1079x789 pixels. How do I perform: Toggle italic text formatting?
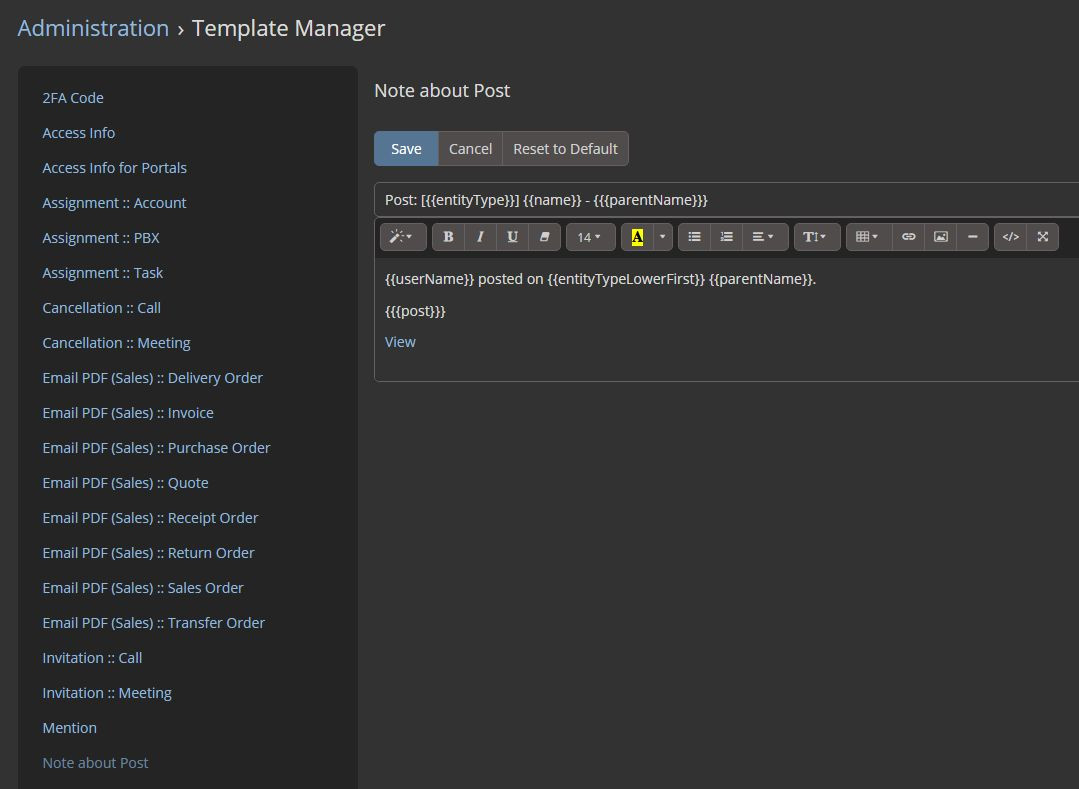[x=480, y=237]
